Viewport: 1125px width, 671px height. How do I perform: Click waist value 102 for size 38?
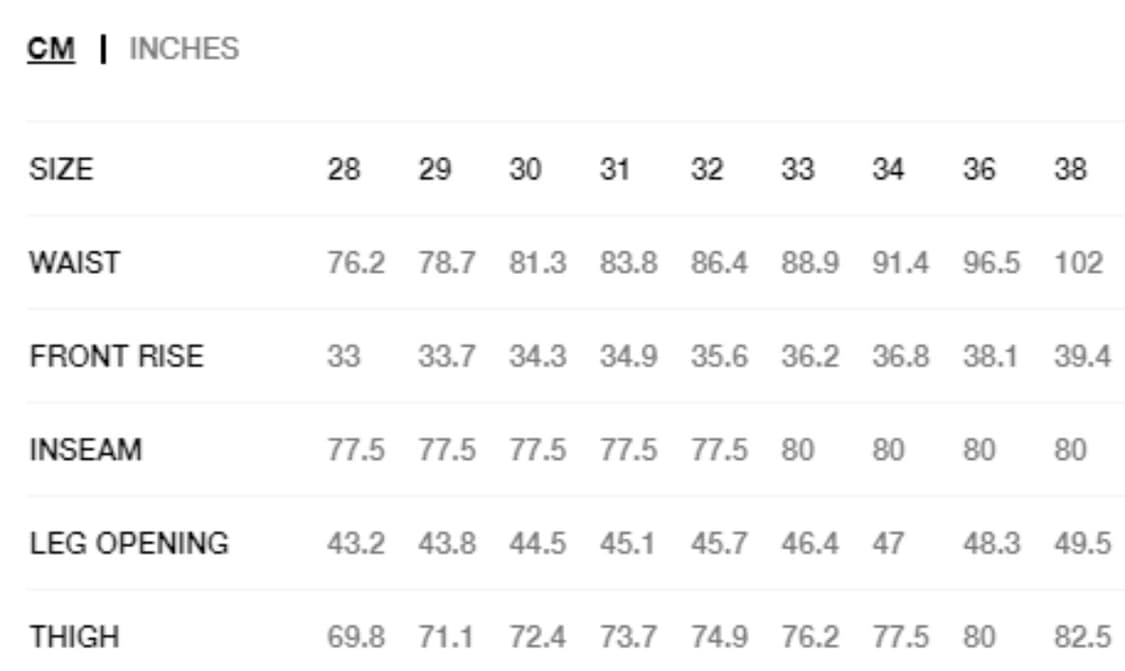(x=1078, y=263)
